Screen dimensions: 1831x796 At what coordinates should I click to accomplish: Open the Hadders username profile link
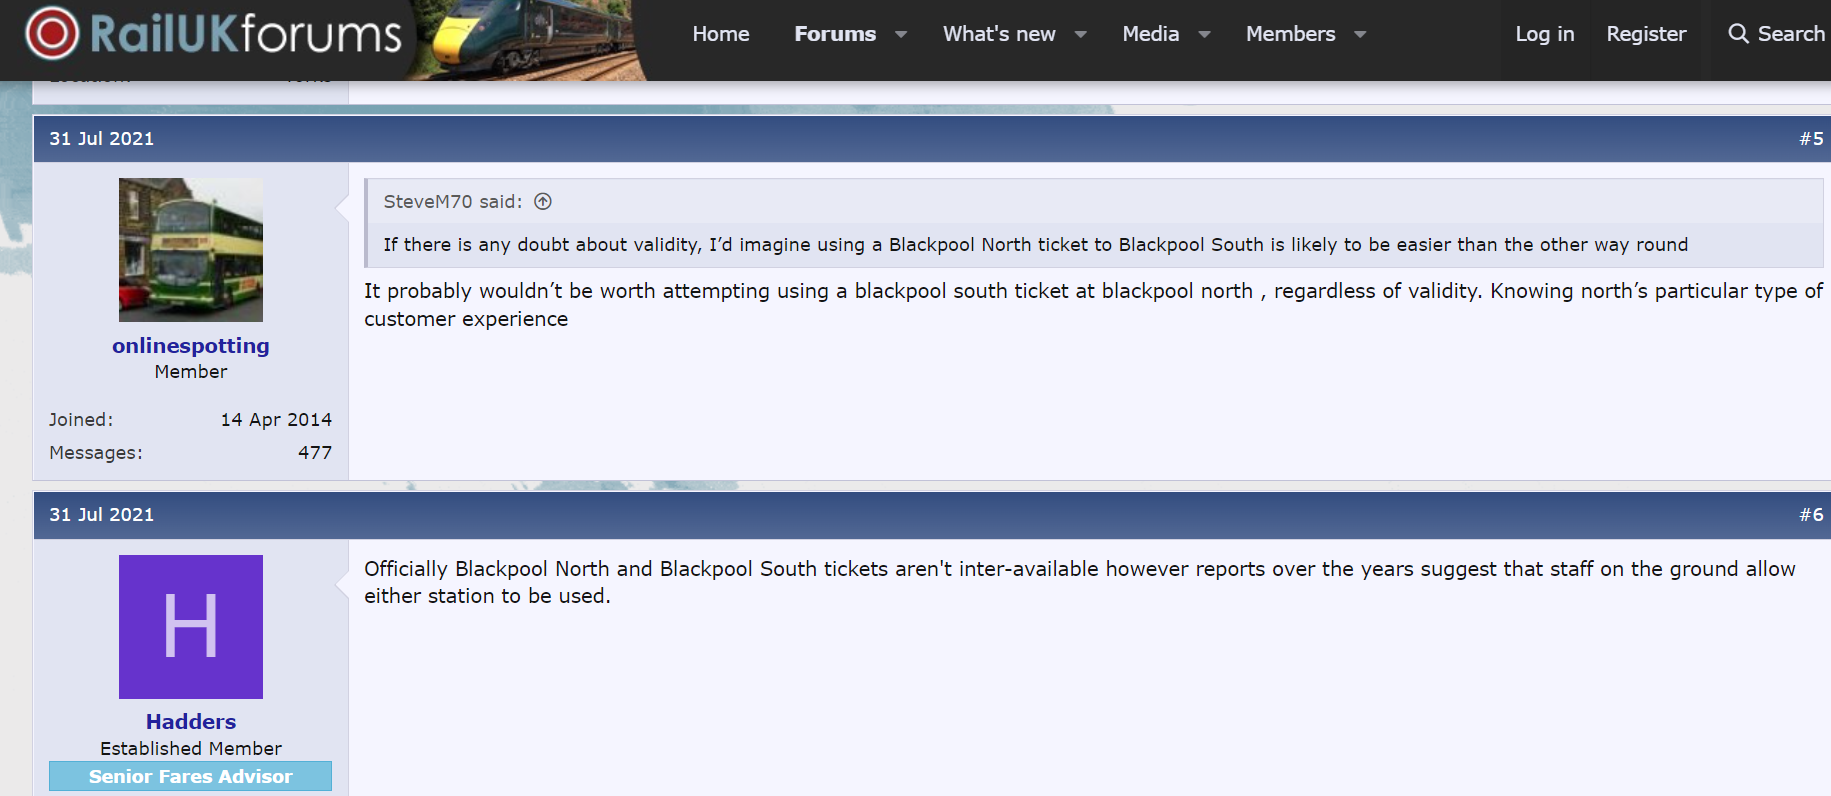[191, 722]
